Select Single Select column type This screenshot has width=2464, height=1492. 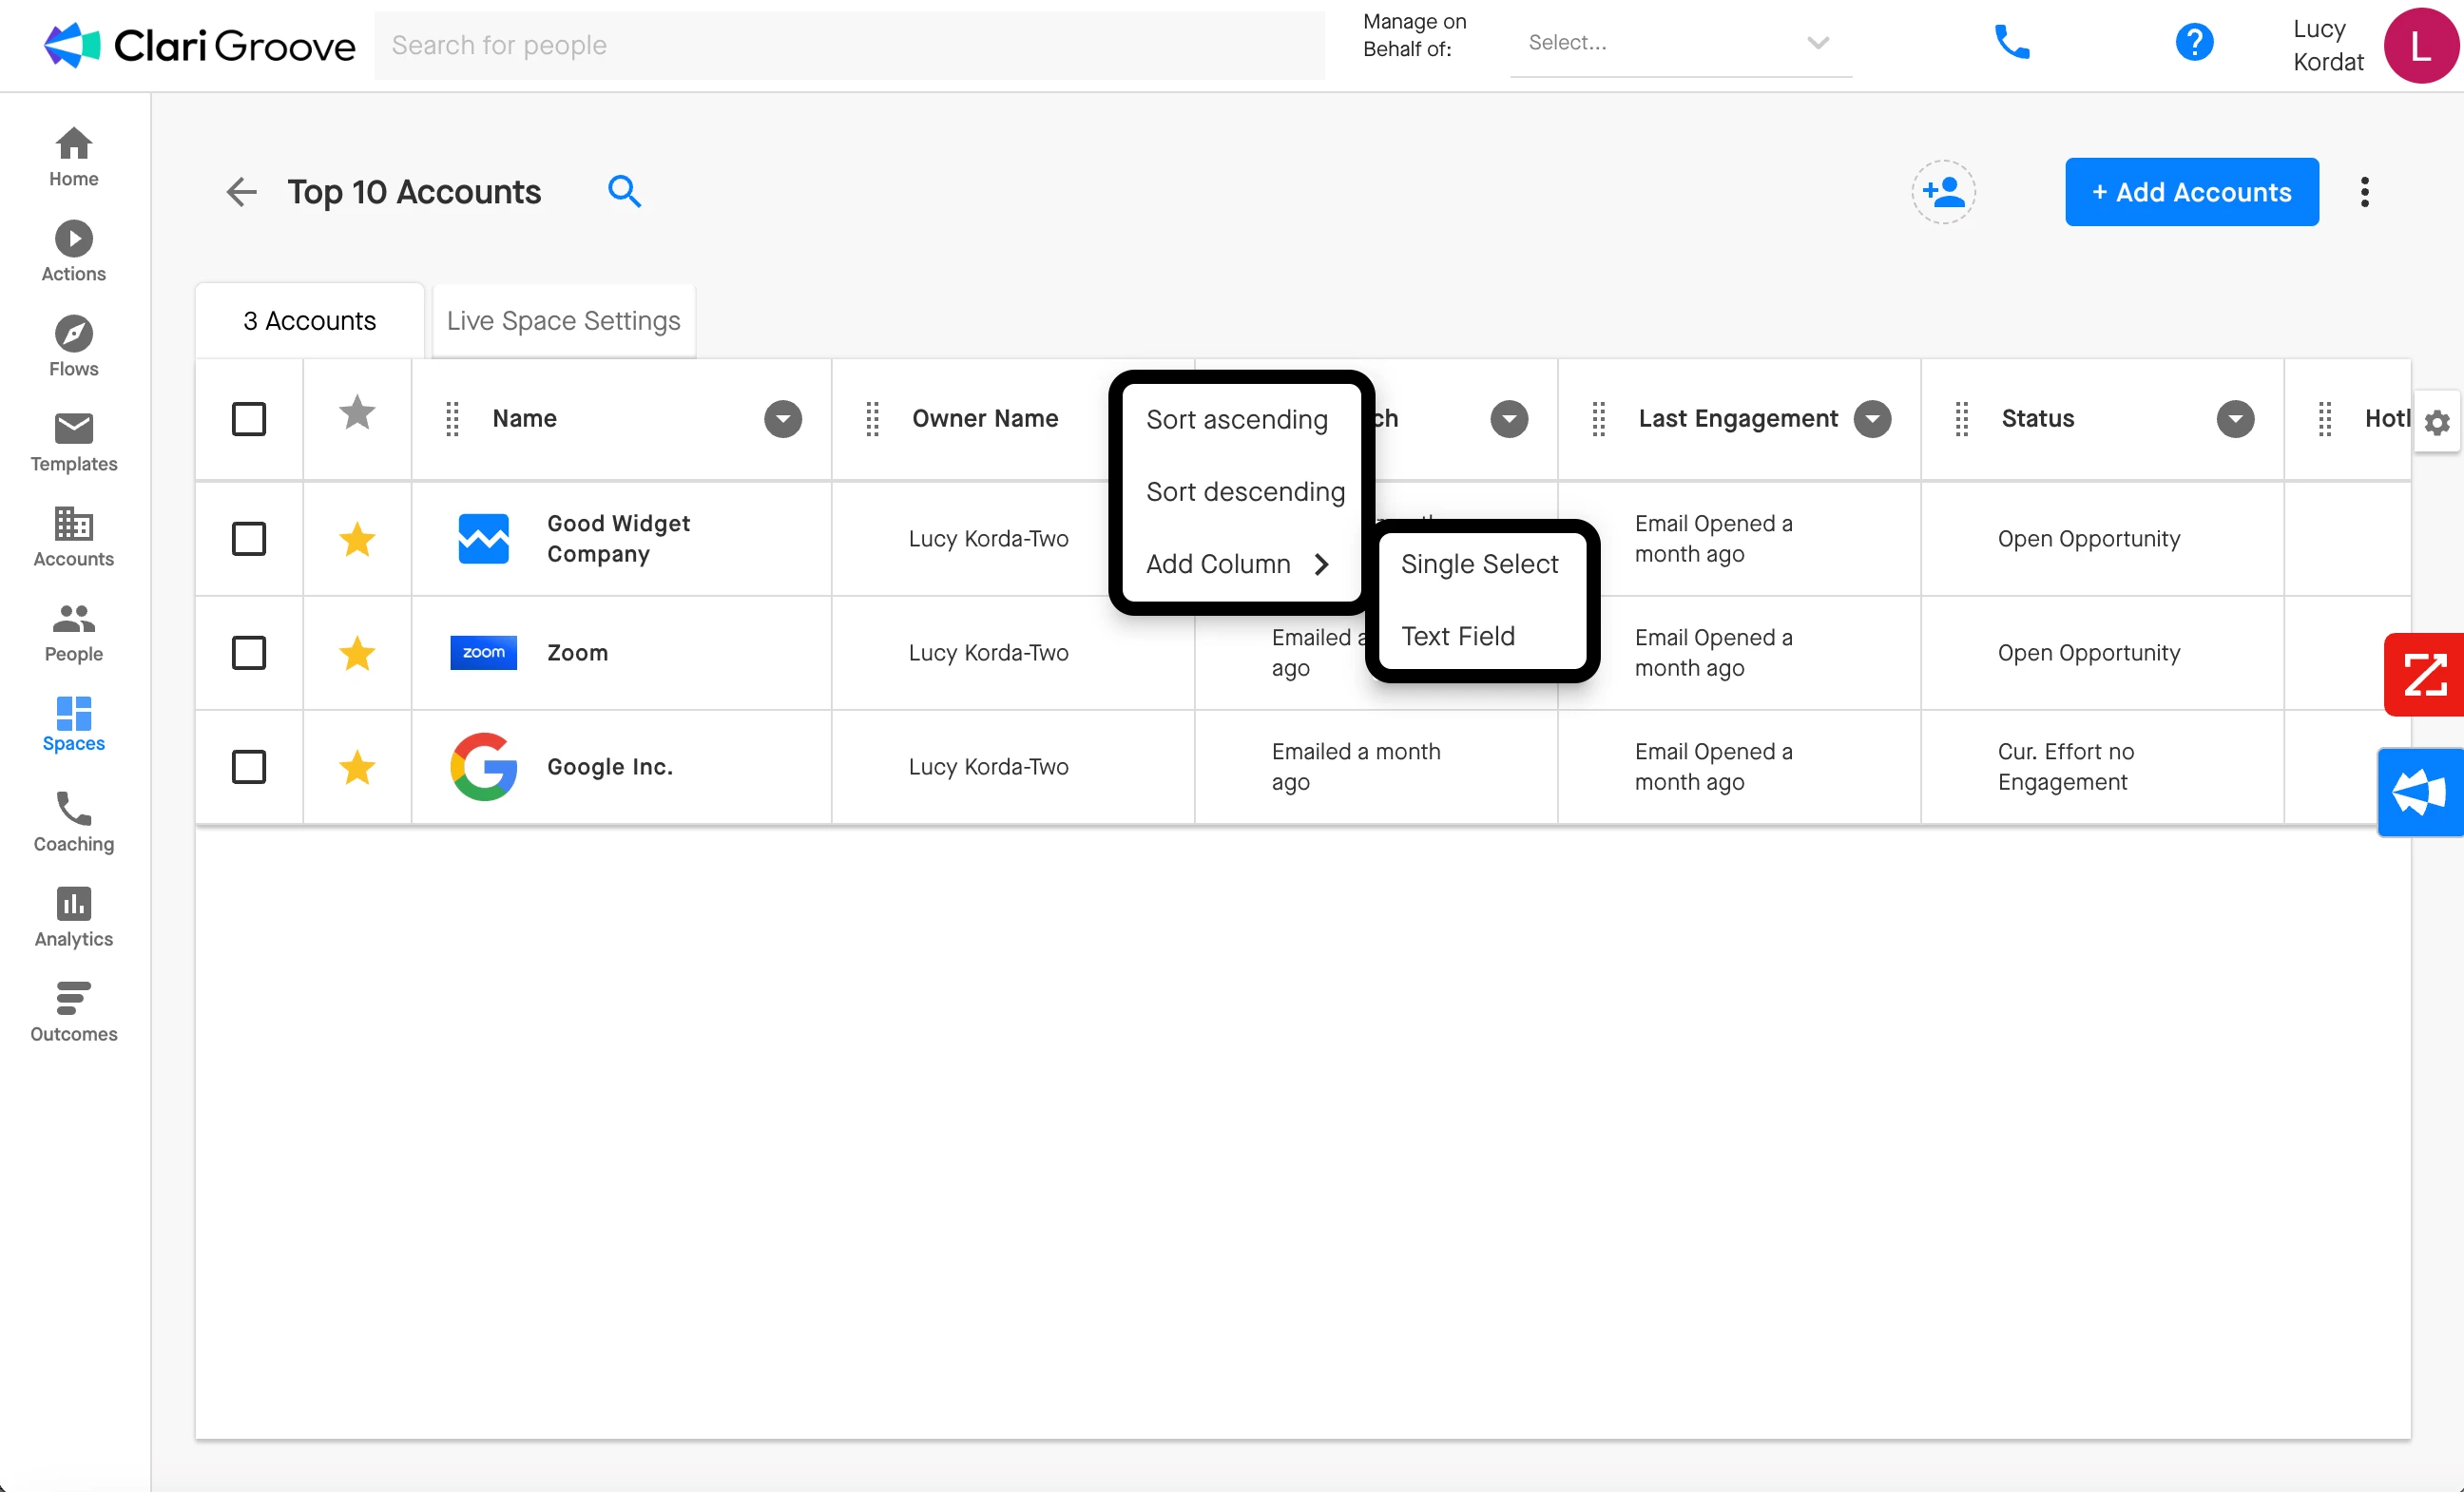(1479, 564)
